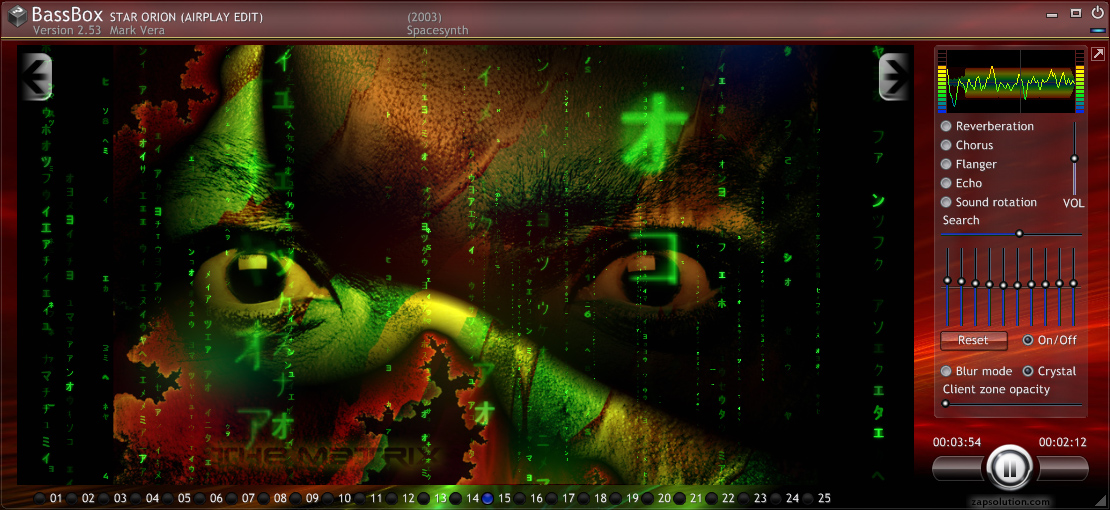Click the small blue indicator under the power icon
The width and height of the screenshot is (1110, 510).
tap(1097, 30)
